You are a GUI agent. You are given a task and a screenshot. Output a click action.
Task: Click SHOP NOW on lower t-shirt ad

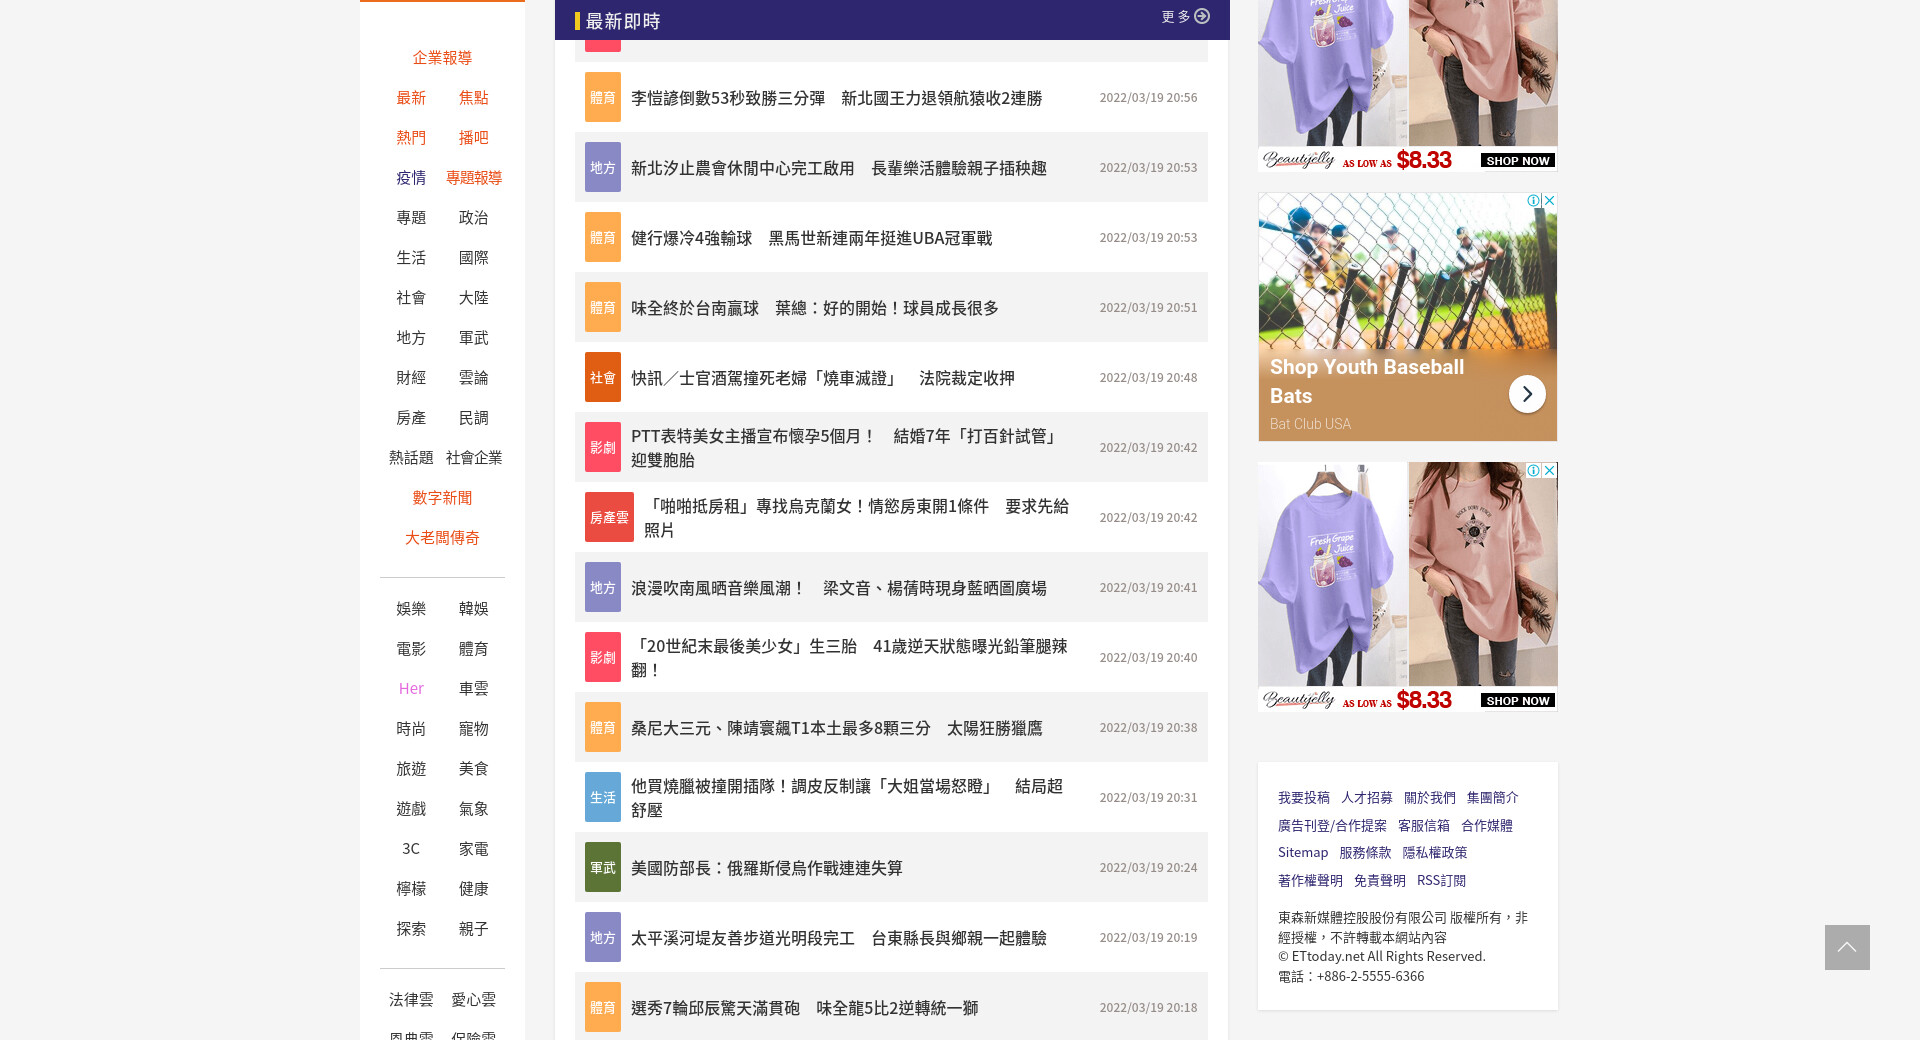tap(1517, 701)
